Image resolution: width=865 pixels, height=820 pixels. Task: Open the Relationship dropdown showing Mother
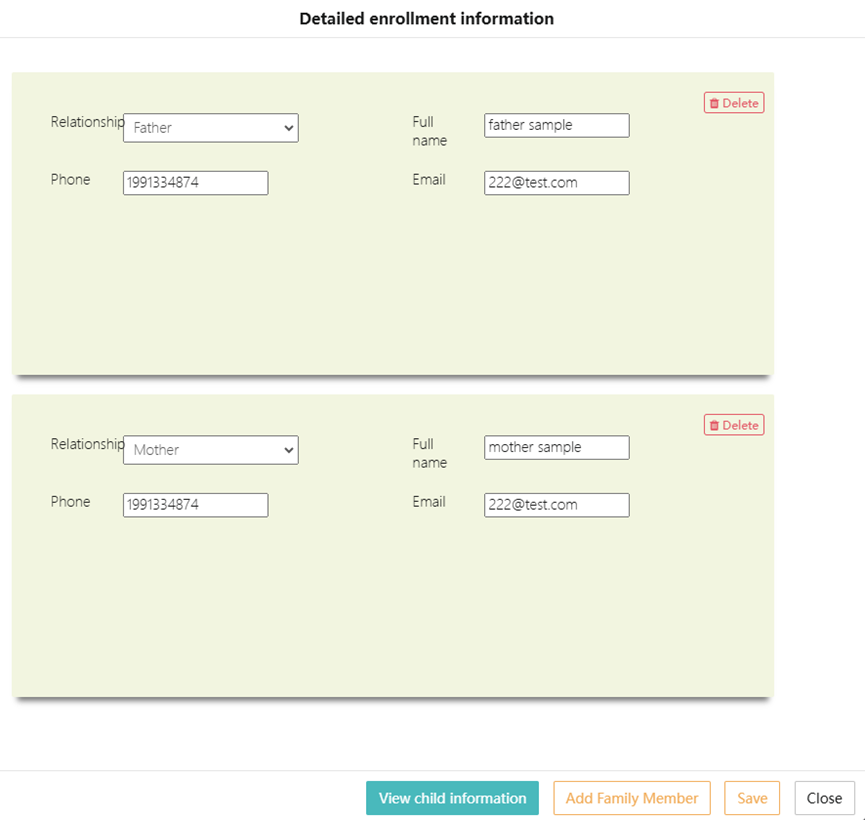tap(210, 450)
